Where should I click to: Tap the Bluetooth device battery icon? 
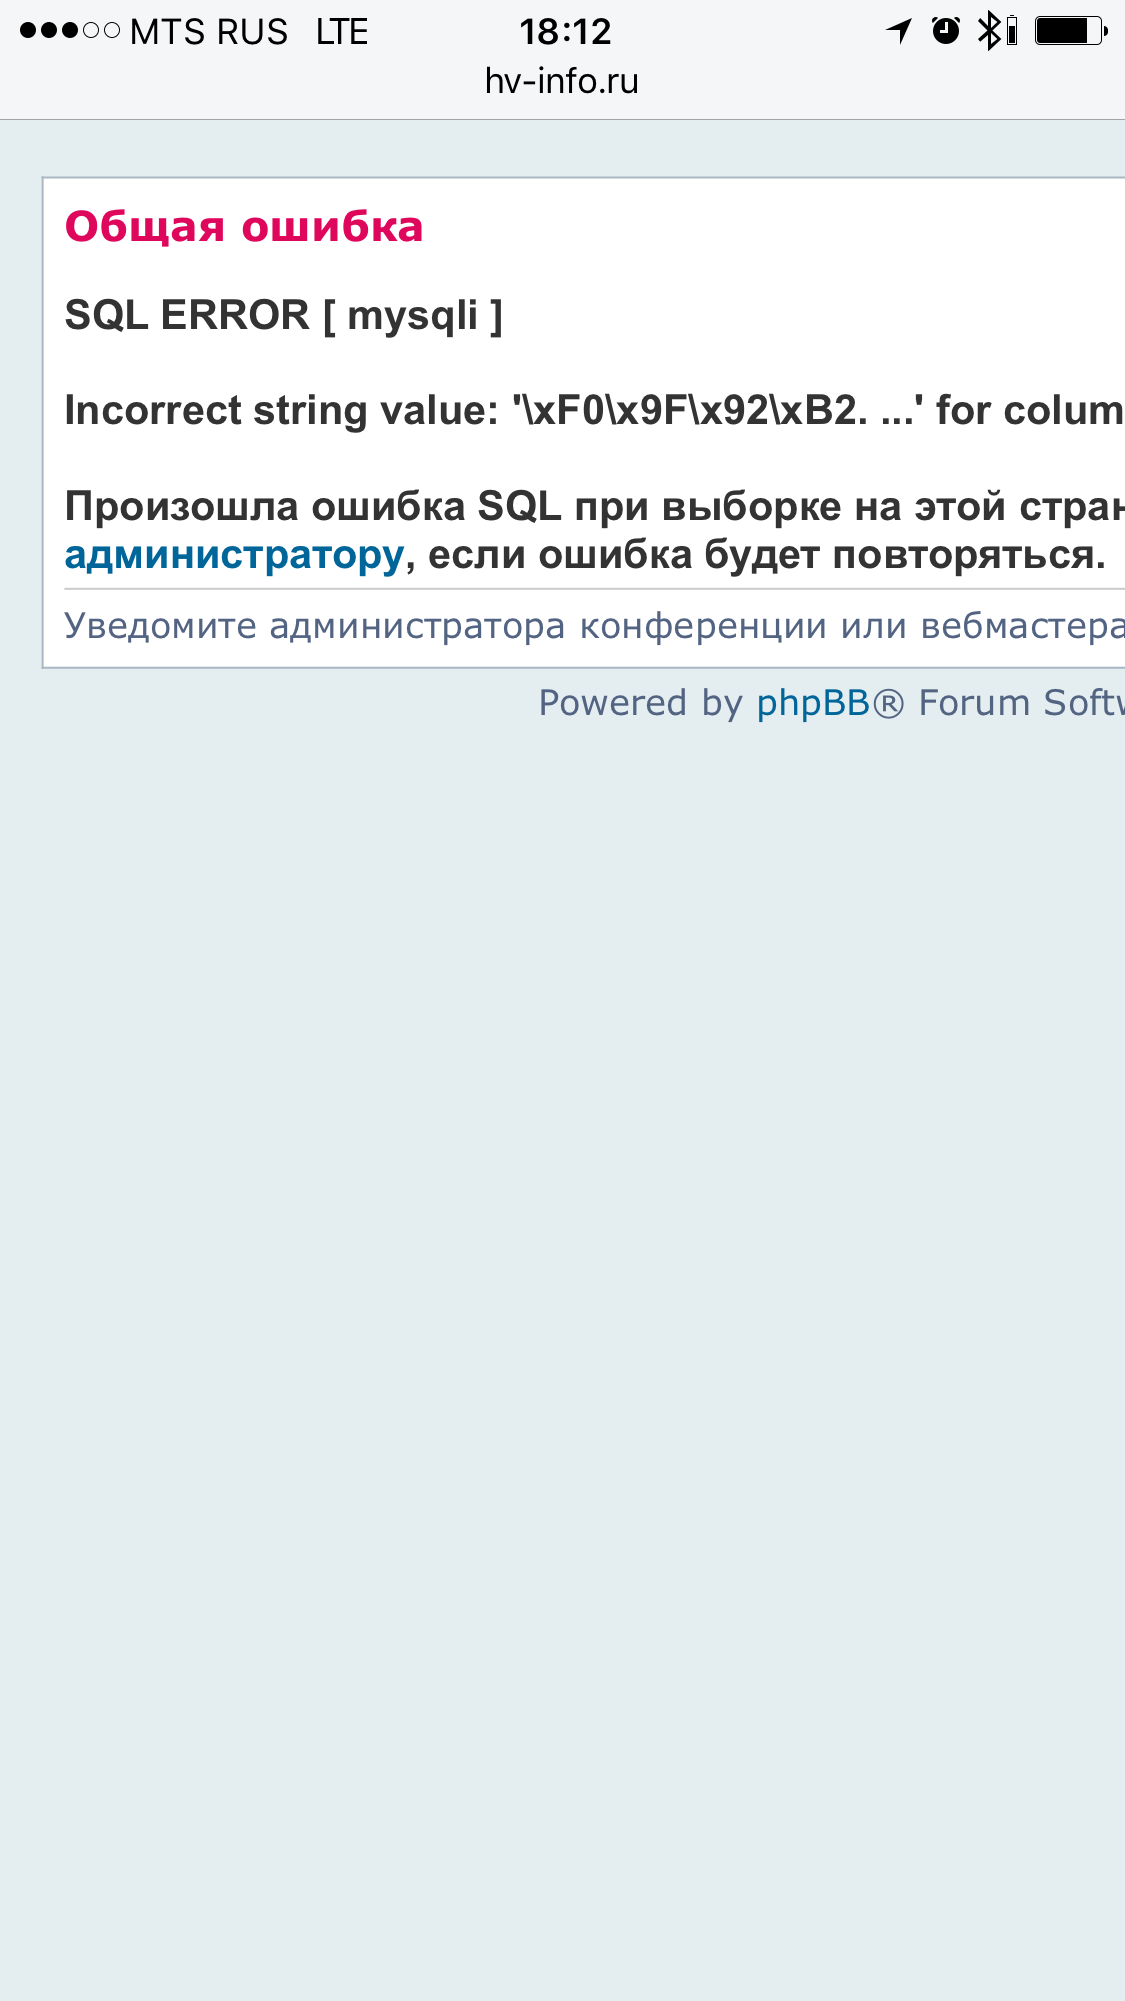pyautogui.click(x=1012, y=31)
